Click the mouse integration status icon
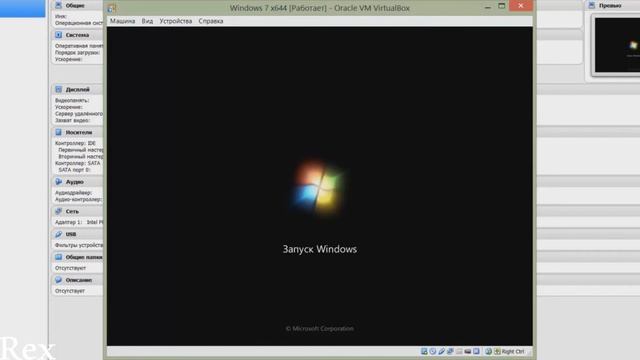The image size is (640, 360). (488, 351)
